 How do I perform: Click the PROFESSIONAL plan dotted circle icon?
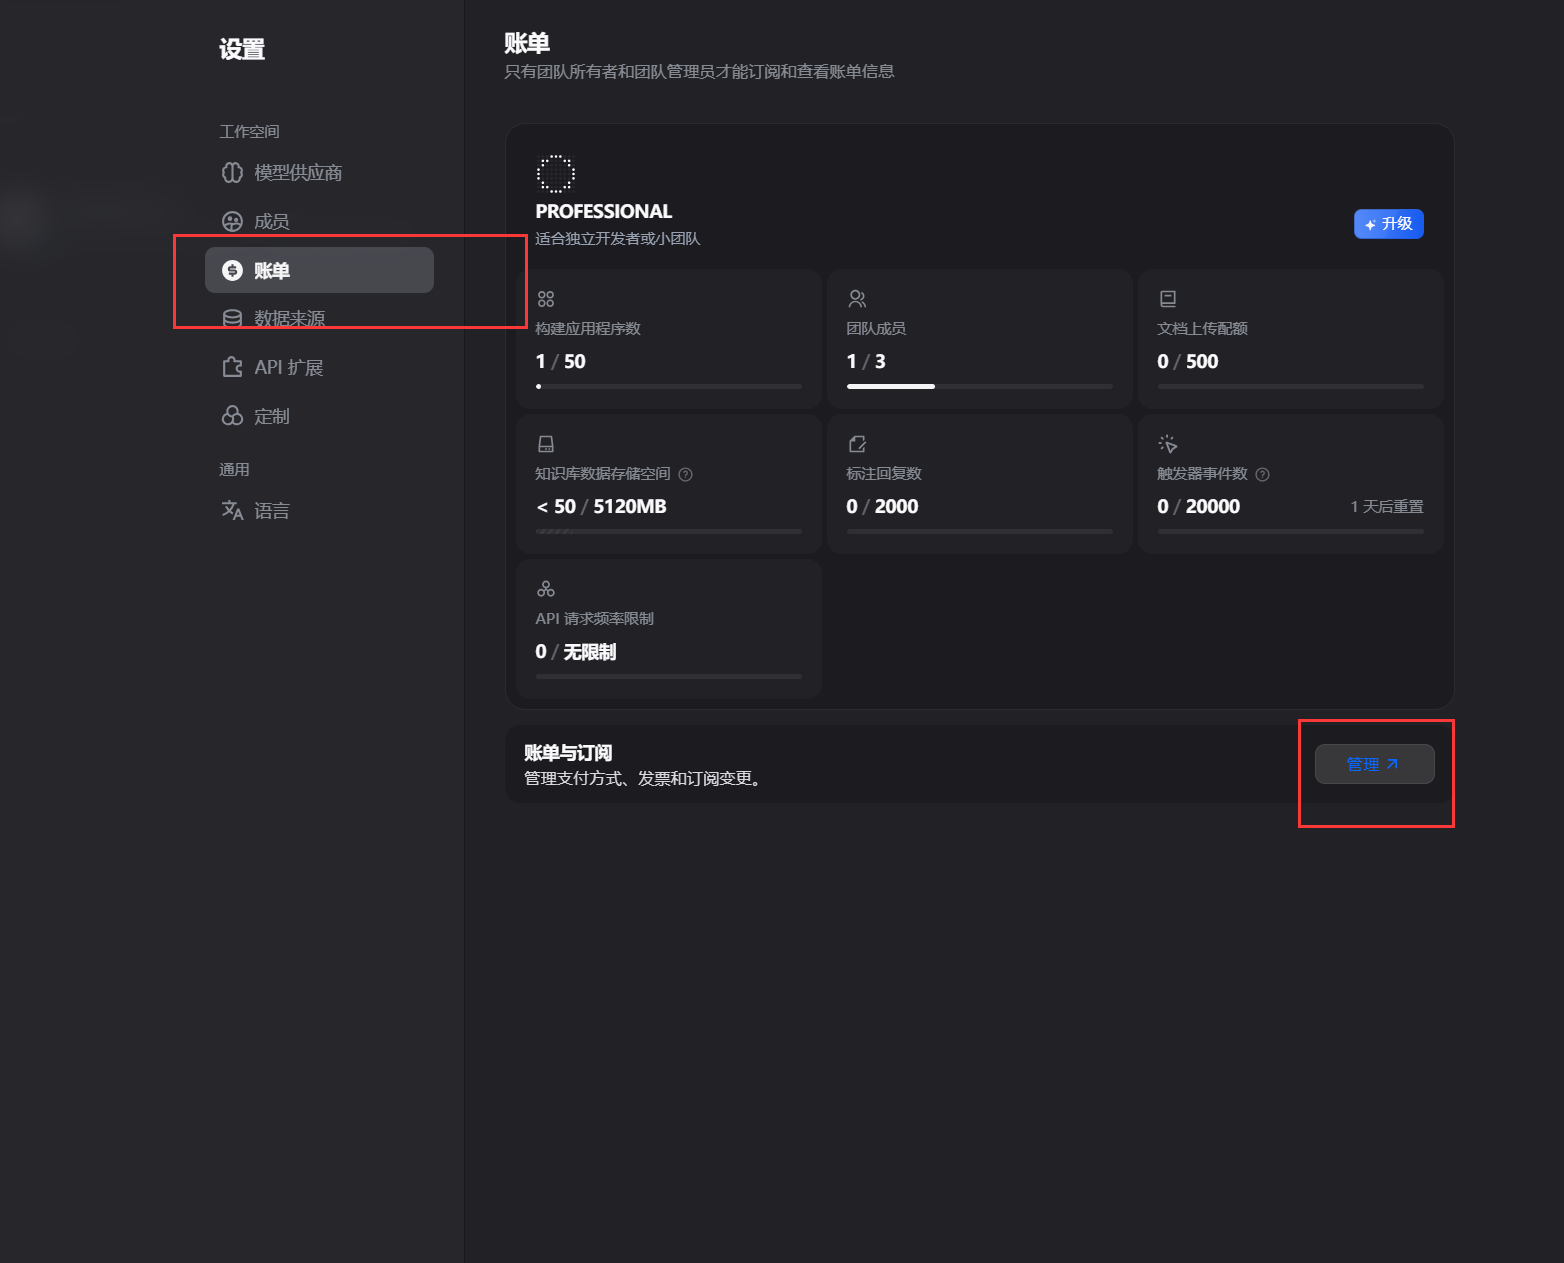(x=556, y=174)
